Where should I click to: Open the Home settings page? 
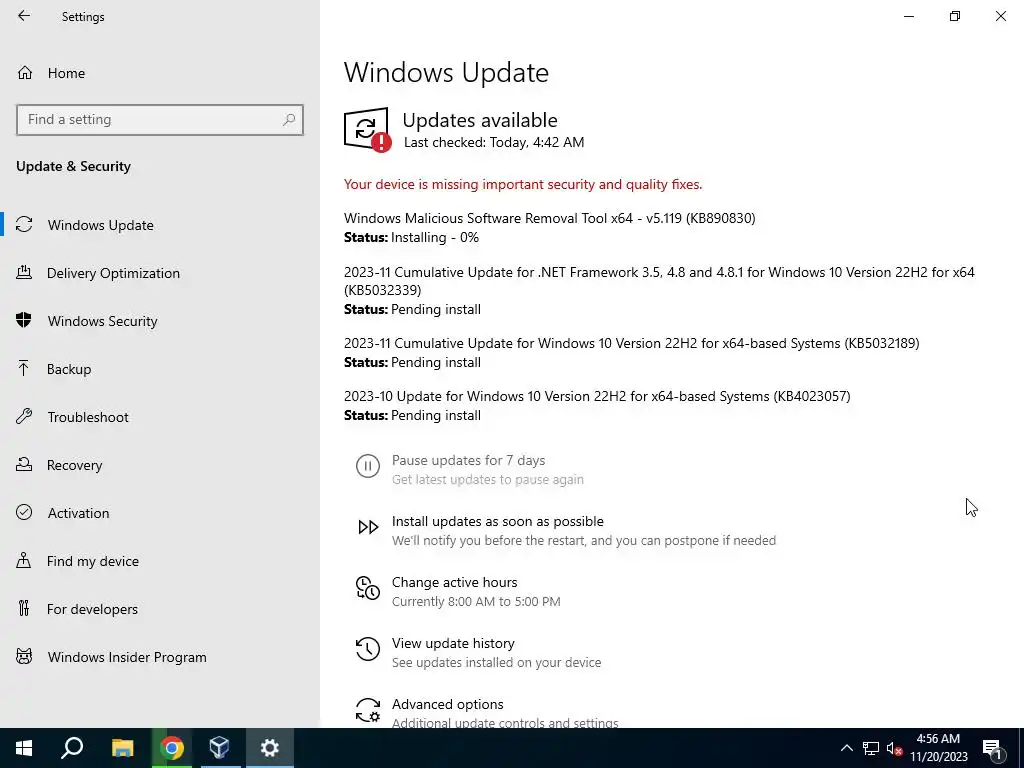[x=160, y=73]
